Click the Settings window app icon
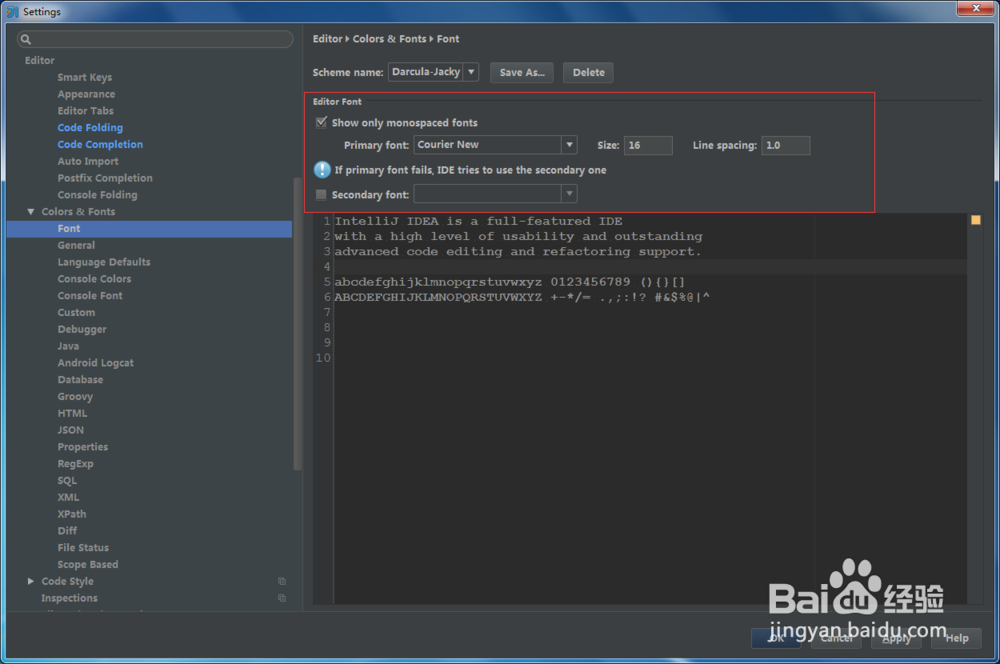The width and height of the screenshot is (1000, 664). (x=13, y=11)
